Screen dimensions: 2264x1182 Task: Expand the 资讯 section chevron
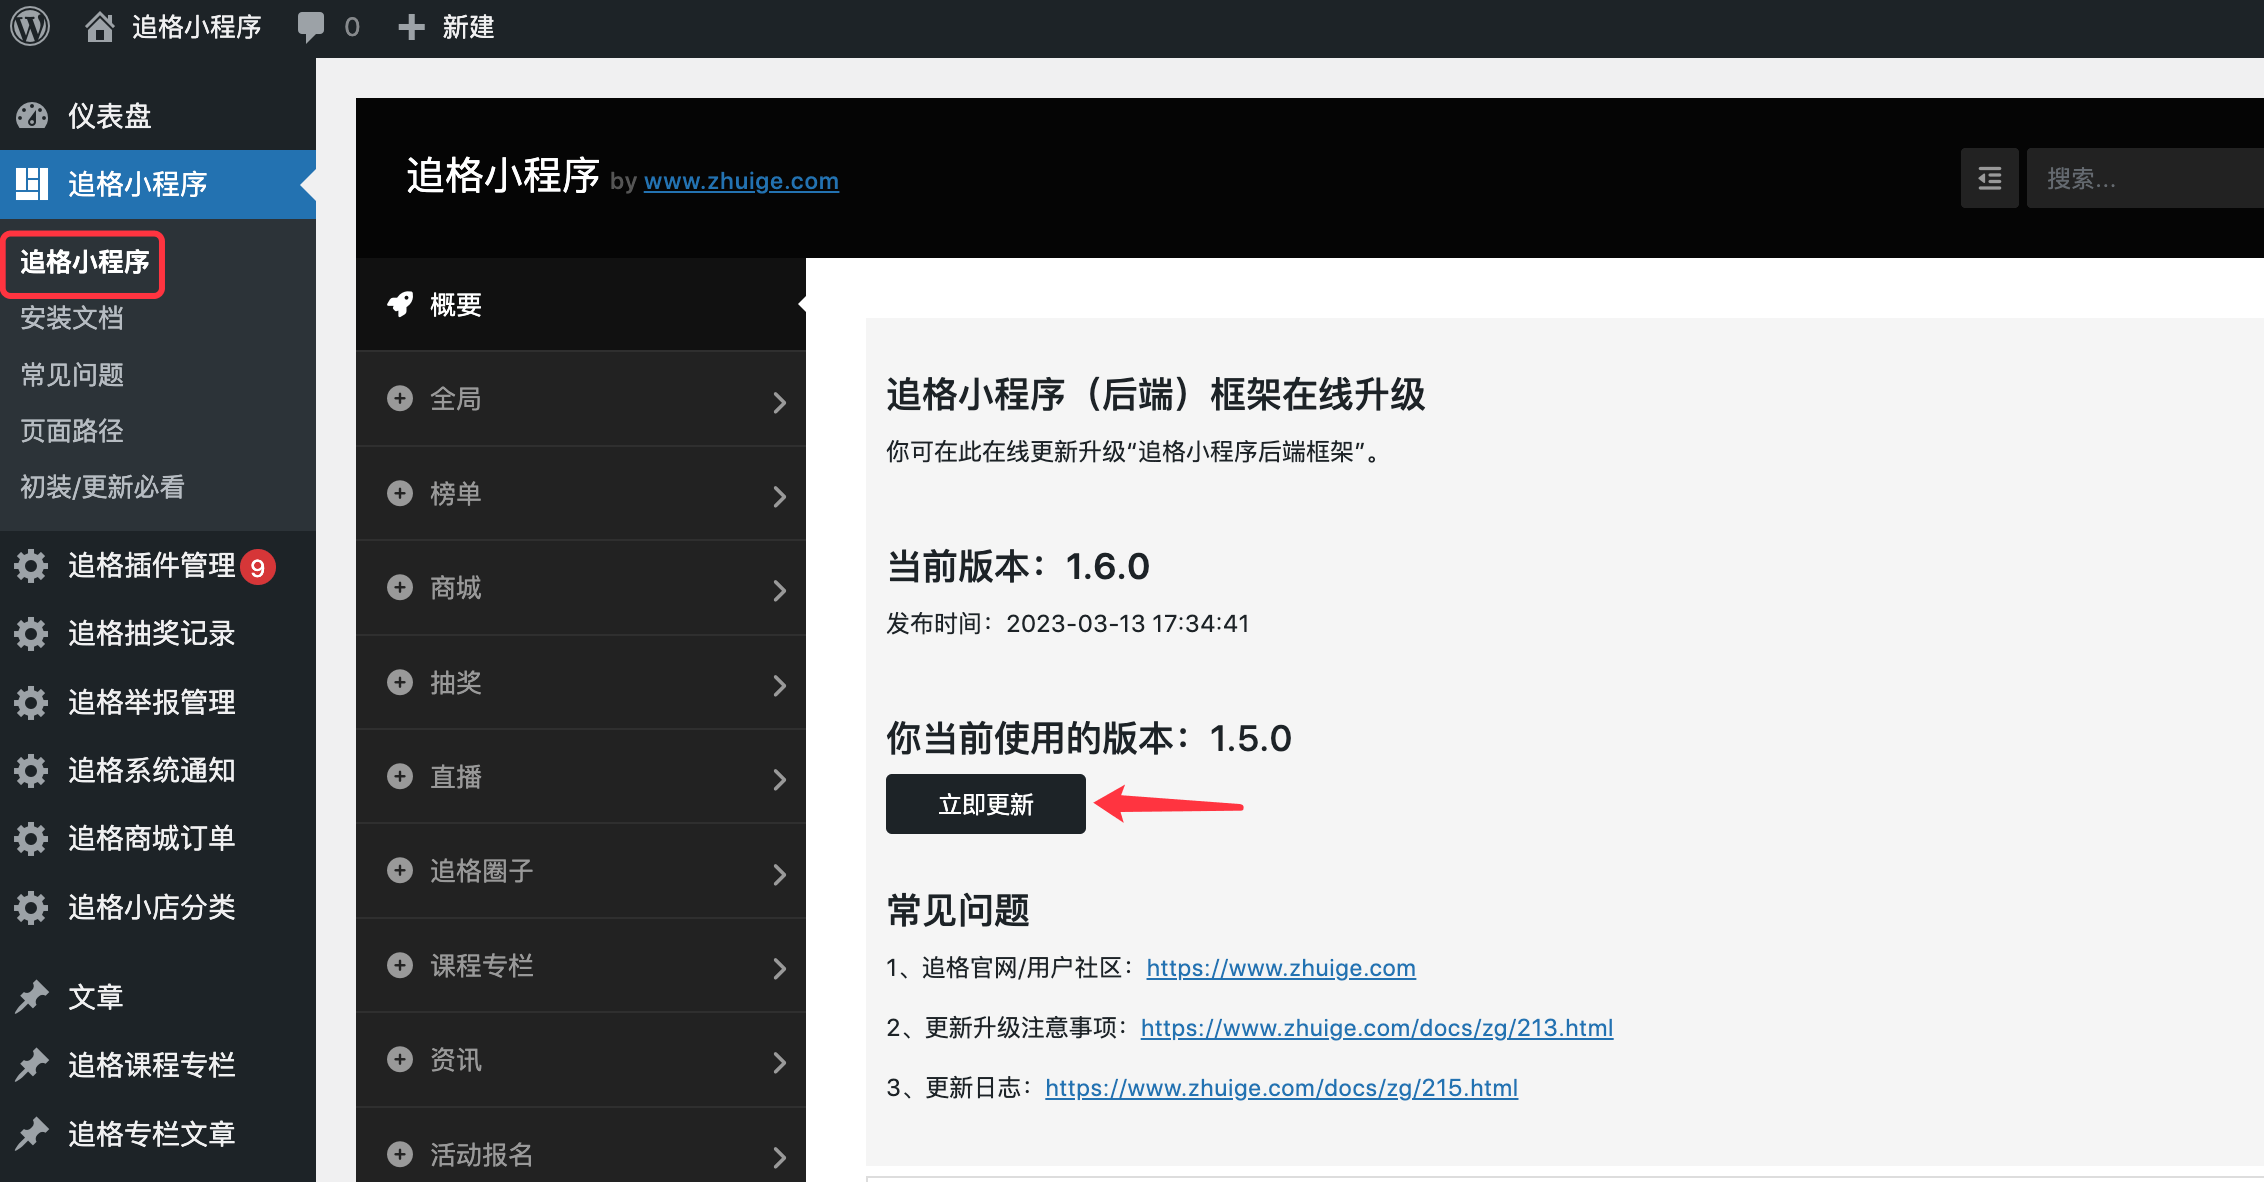point(780,1063)
